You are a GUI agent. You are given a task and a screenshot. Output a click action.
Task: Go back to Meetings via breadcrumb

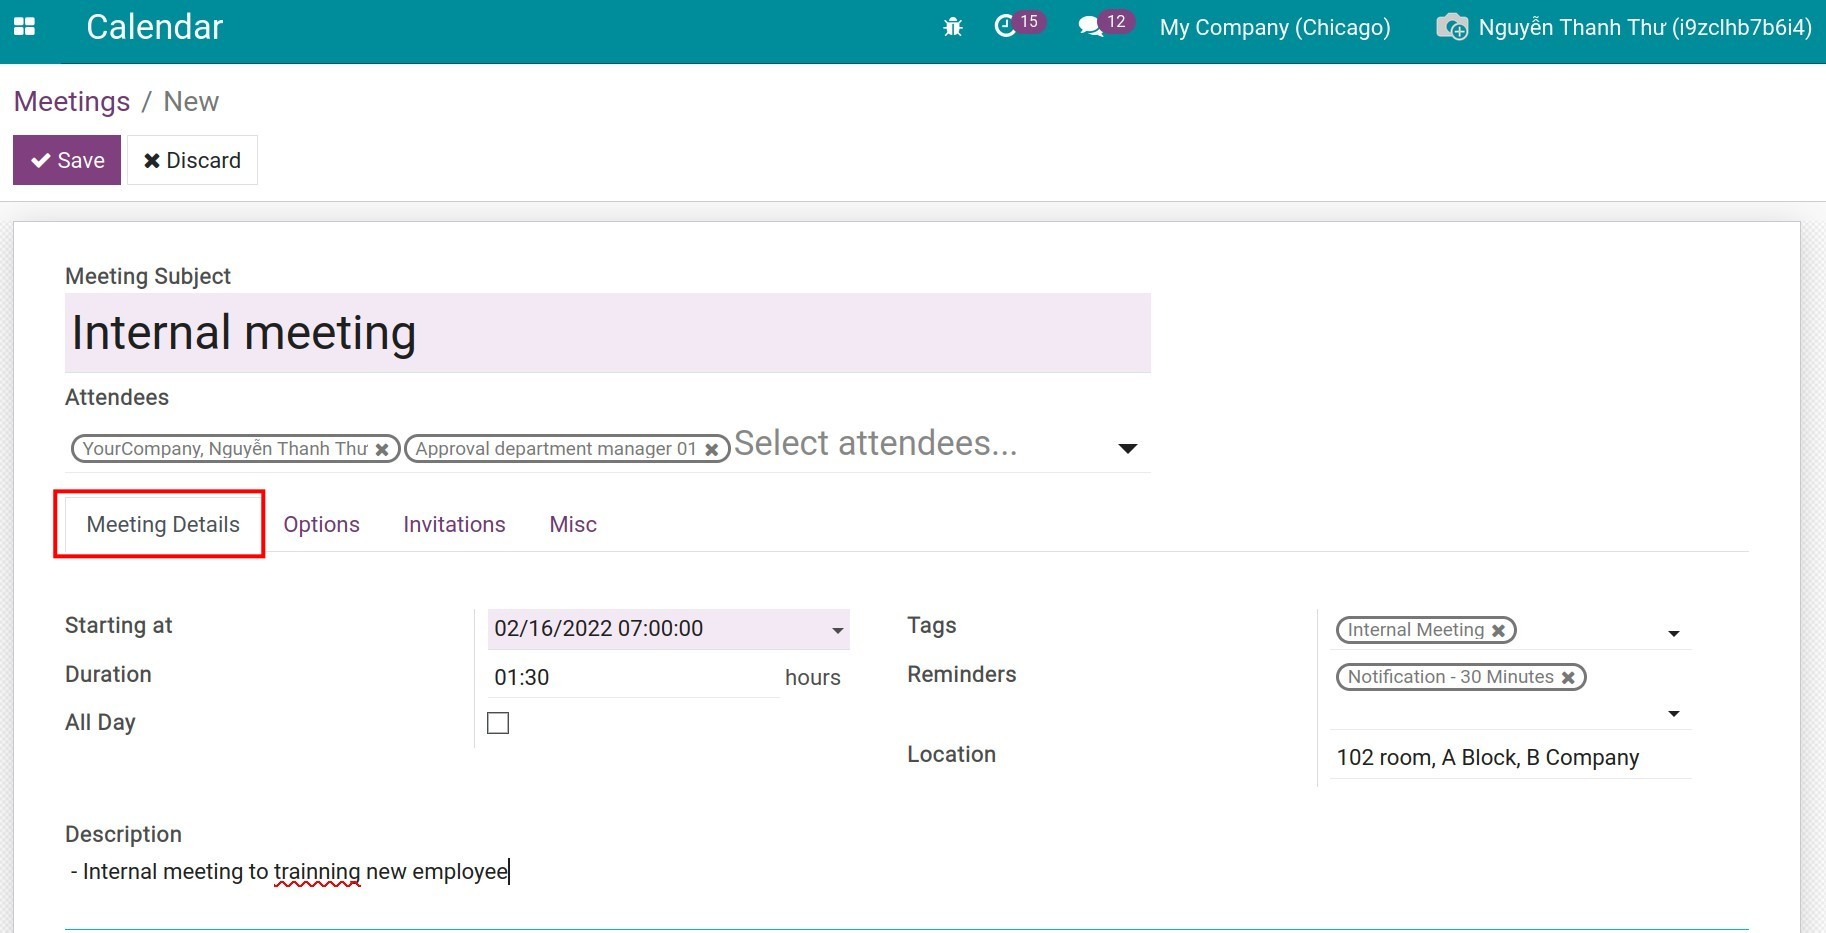click(x=71, y=101)
